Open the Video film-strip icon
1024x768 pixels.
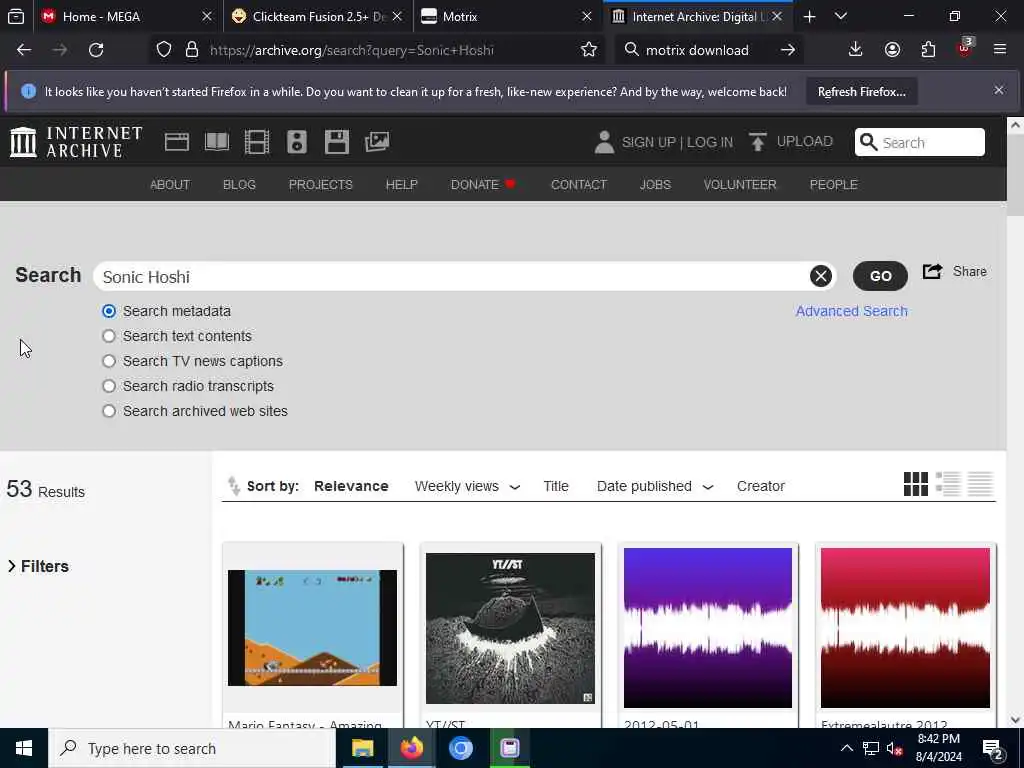coord(257,142)
